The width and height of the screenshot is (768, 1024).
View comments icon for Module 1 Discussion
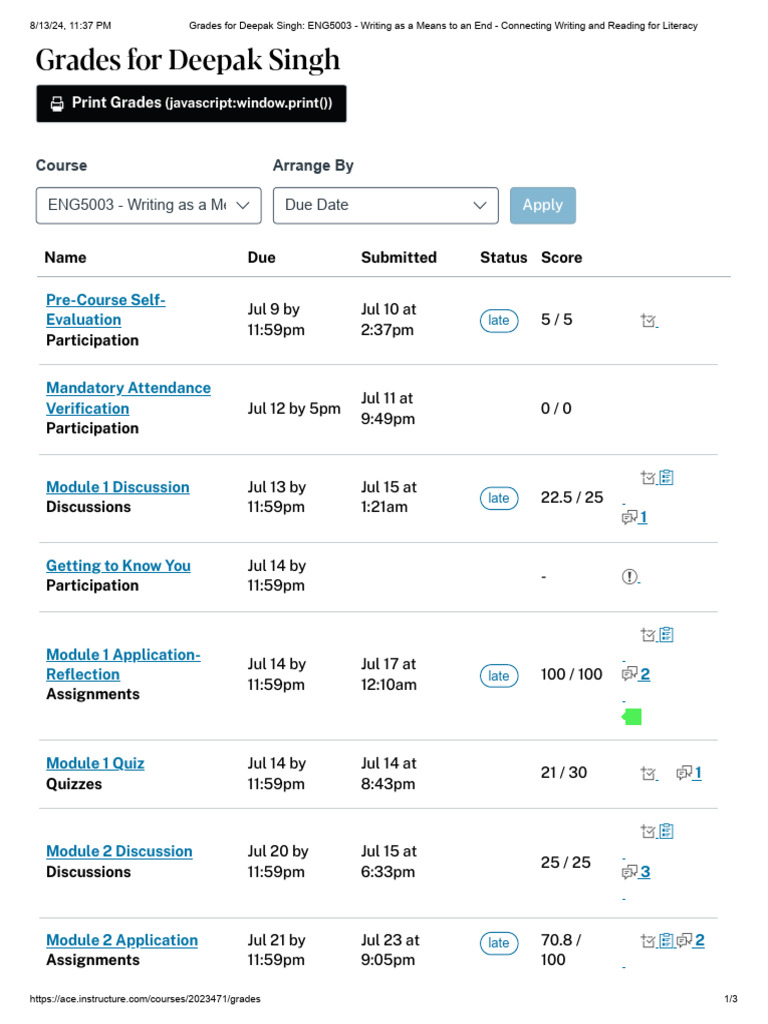[630, 517]
